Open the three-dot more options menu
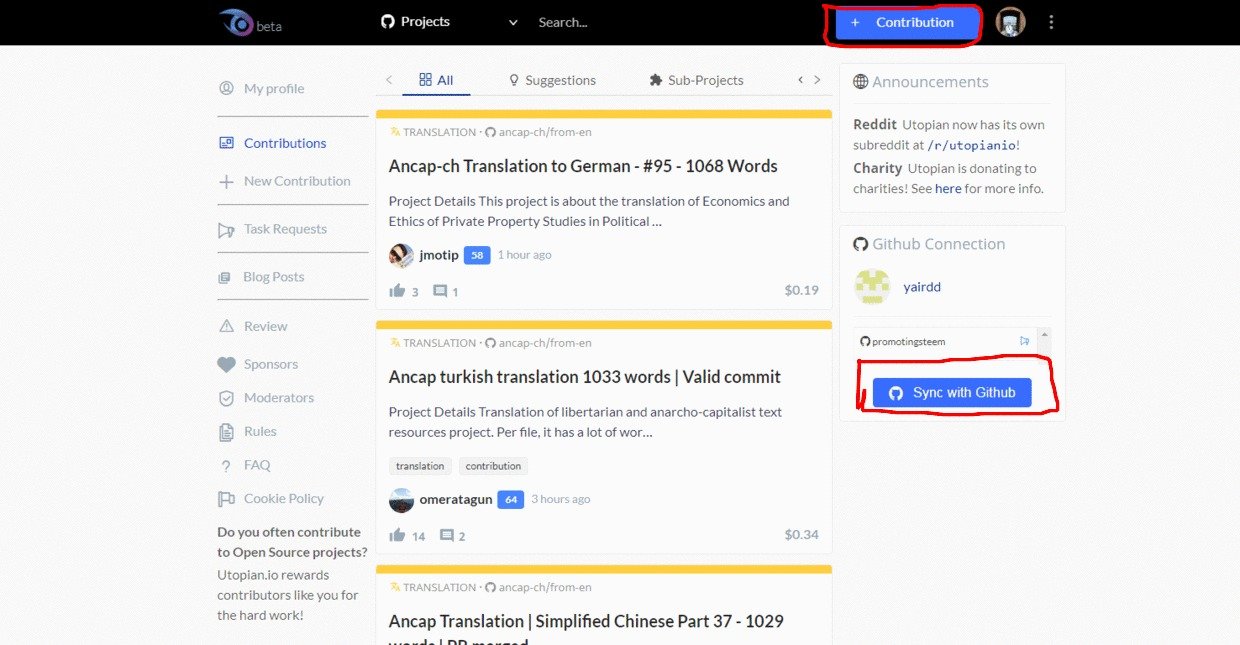The height and width of the screenshot is (645, 1240). 1050,22
